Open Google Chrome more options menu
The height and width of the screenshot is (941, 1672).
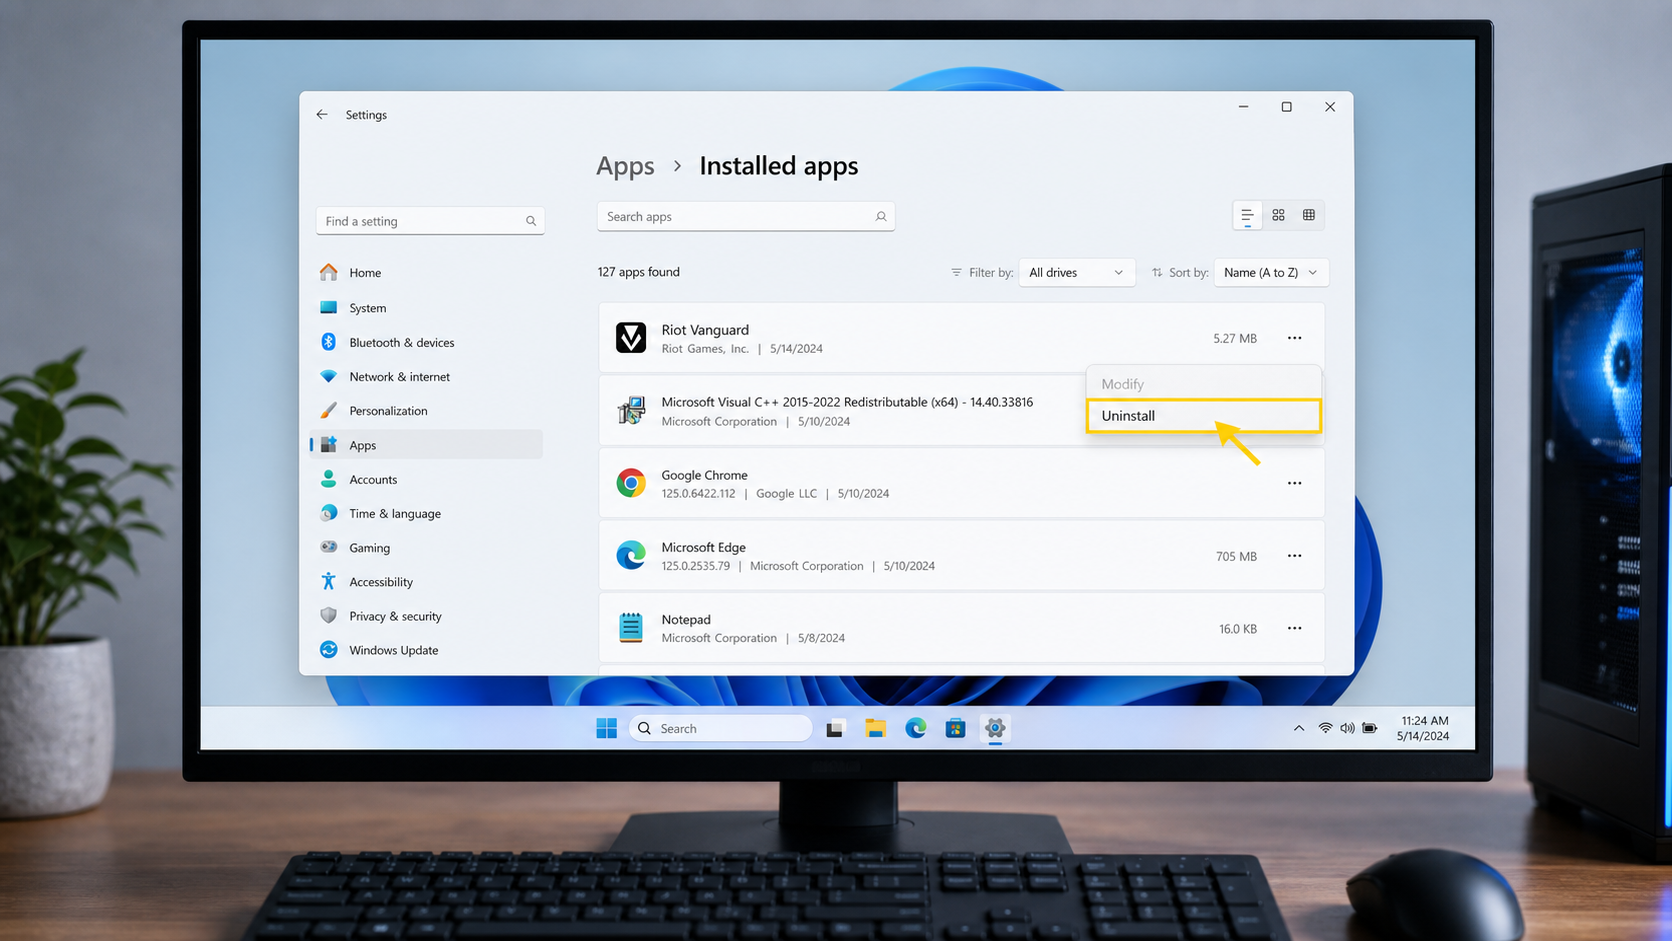coord(1295,483)
